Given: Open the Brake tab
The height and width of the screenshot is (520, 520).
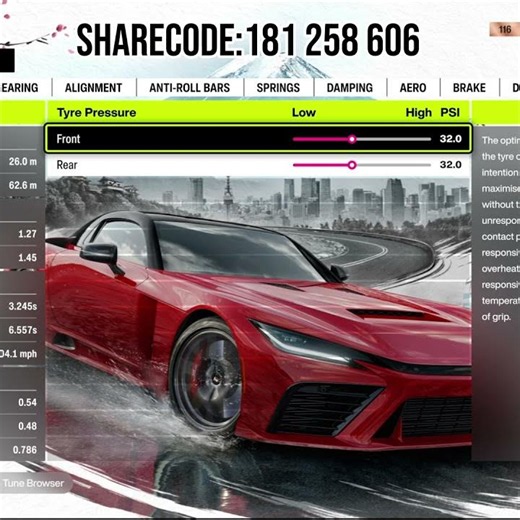Looking at the screenshot, I should [x=469, y=88].
